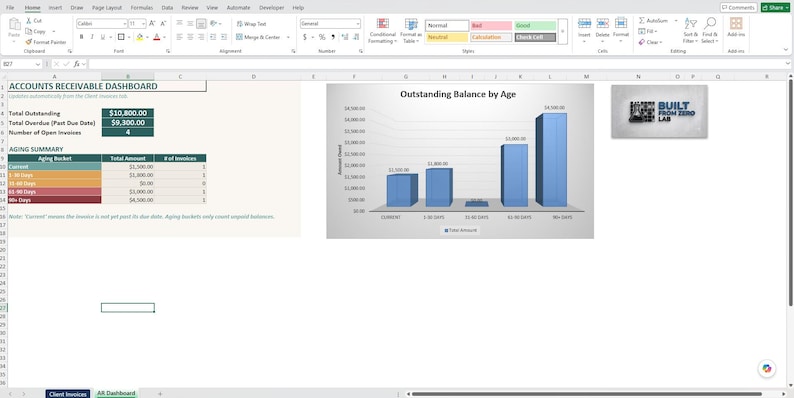Click the Fill Color paint bucket
This screenshot has width=794, height=398.
pos(140,37)
